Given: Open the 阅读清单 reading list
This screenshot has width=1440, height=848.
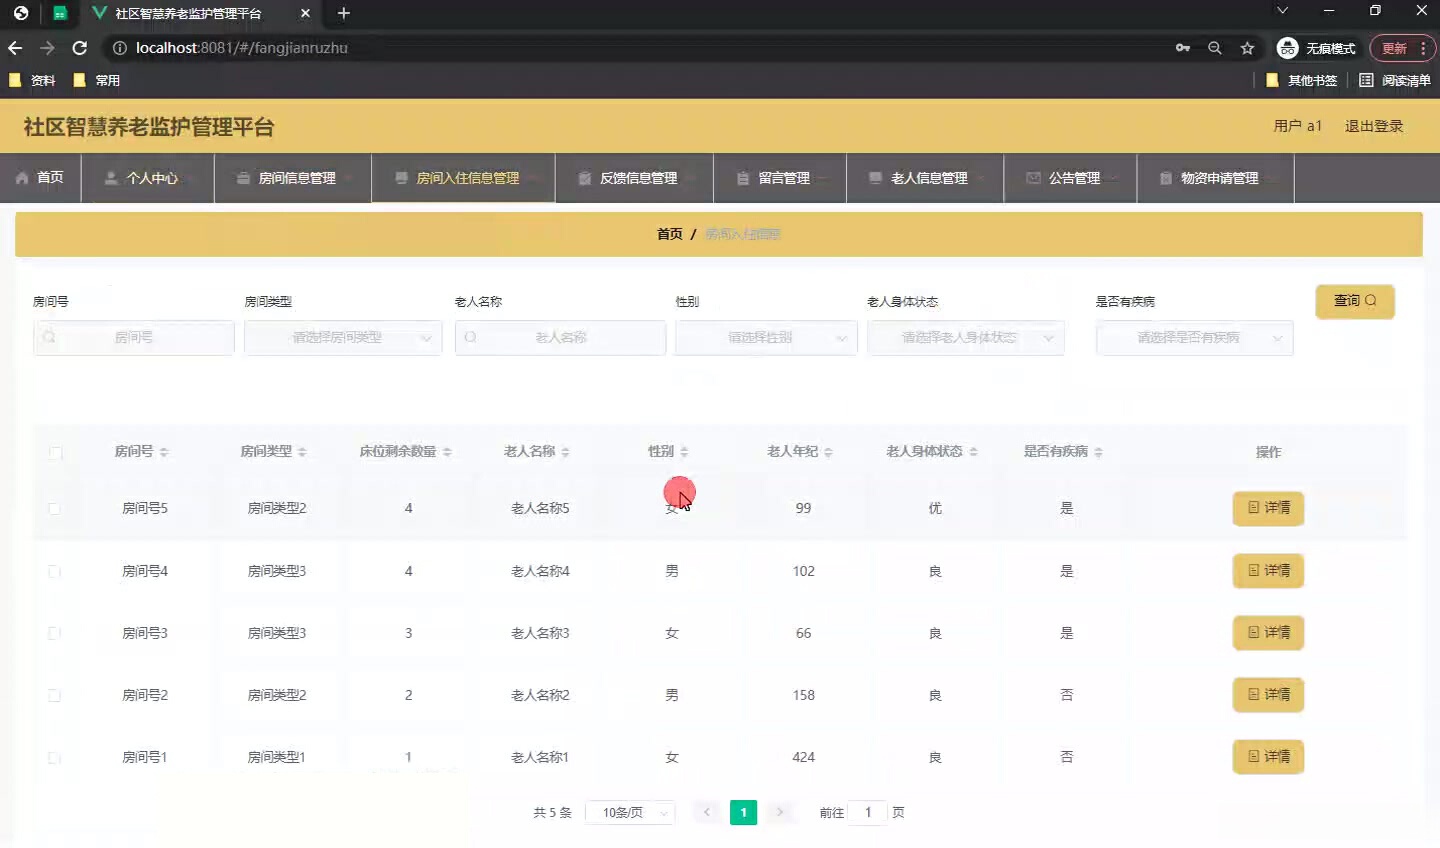Looking at the screenshot, I should [1395, 80].
